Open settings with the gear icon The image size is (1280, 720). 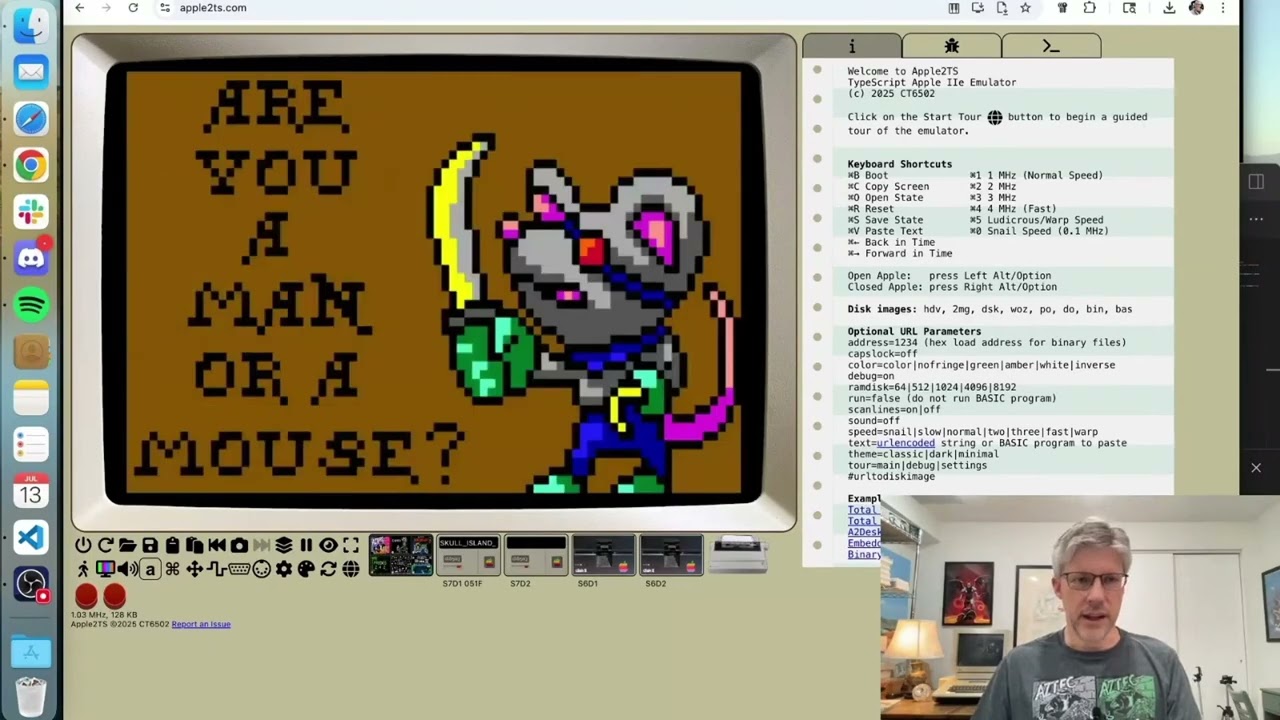click(x=284, y=569)
